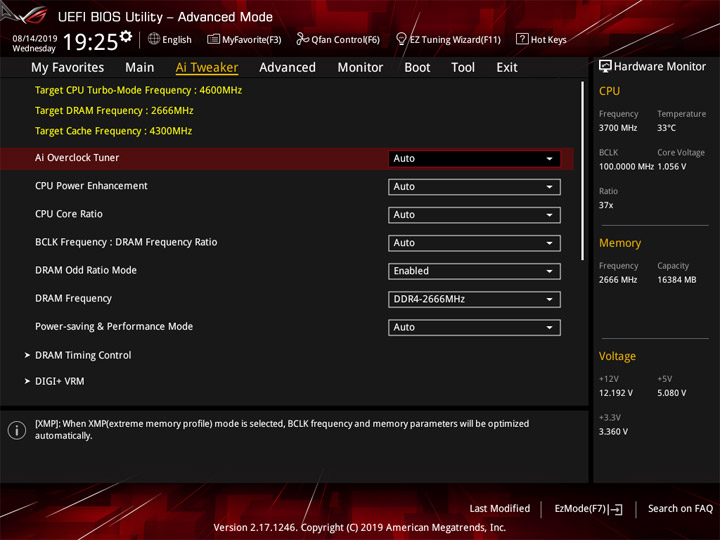This screenshot has width=720, height=540.
Task: Select the DRAM Frequency label
Action: click(x=73, y=298)
